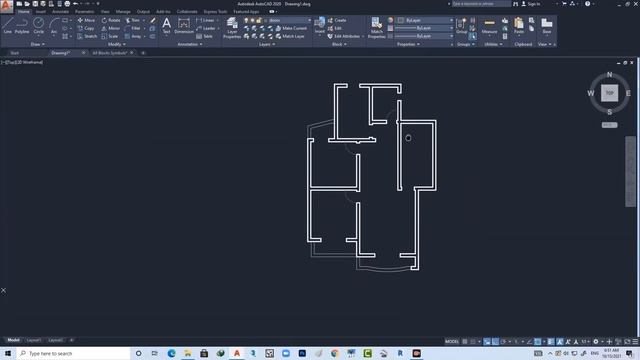This screenshot has height=360, width=640.
Task: Open the Manage ribbon tab
Action: pyautogui.click(x=123, y=11)
